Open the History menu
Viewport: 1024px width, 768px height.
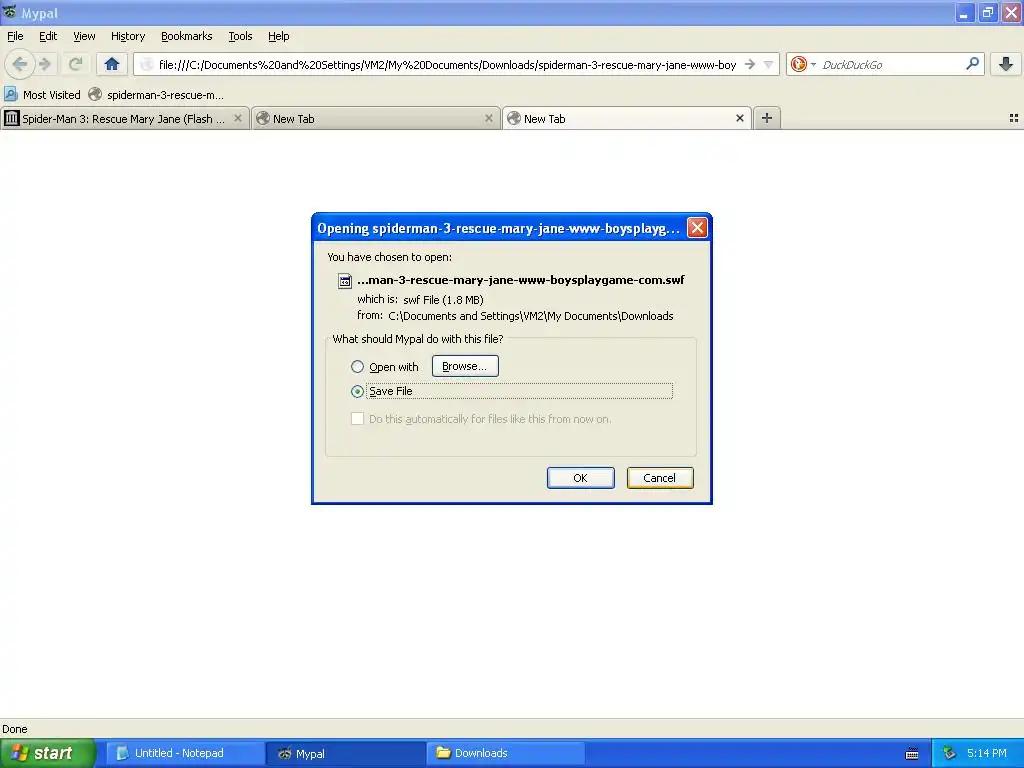click(x=127, y=36)
